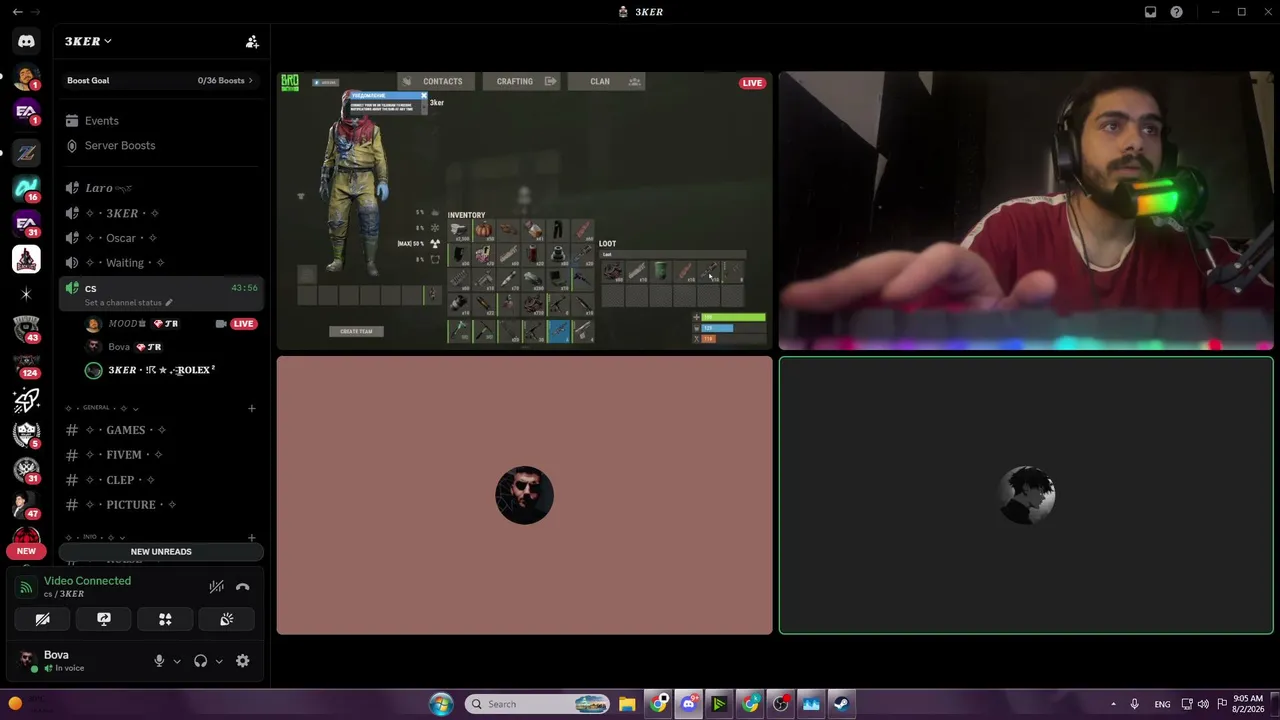Image resolution: width=1280 pixels, height=720 pixels.
Task: Open the Discord inbox
Action: (x=1150, y=12)
